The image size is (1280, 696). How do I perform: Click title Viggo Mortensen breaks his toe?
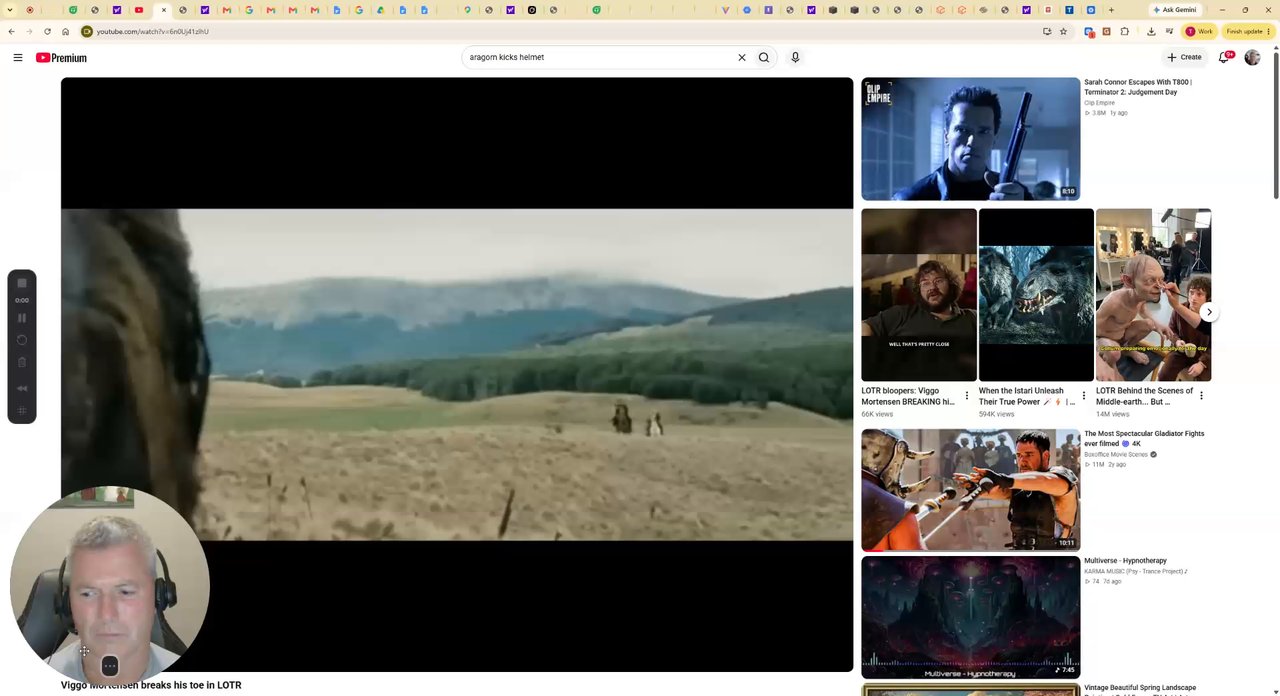point(151,685)
